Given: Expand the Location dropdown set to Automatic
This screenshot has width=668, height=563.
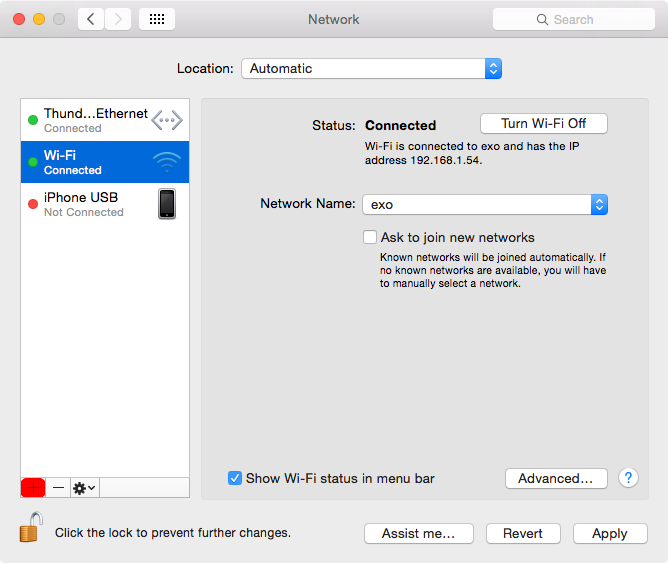Looking at the screenshot, I should pyautogui.click(x=371, y=69).
